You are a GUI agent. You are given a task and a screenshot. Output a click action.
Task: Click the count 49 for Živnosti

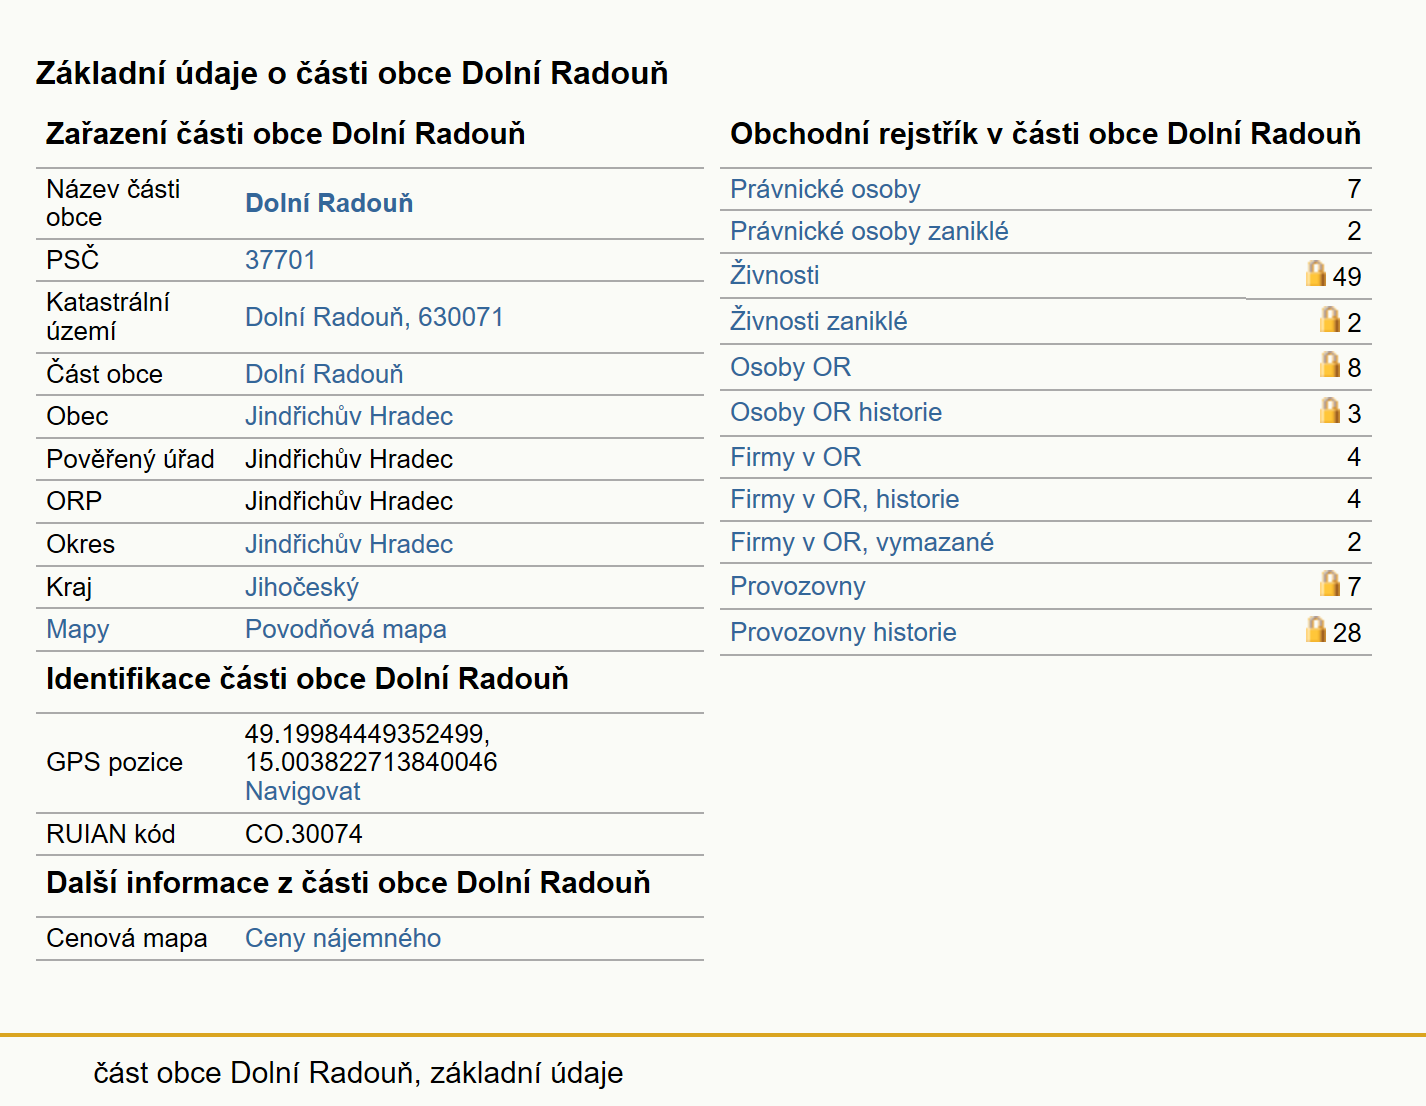(x=1347, y=277)
